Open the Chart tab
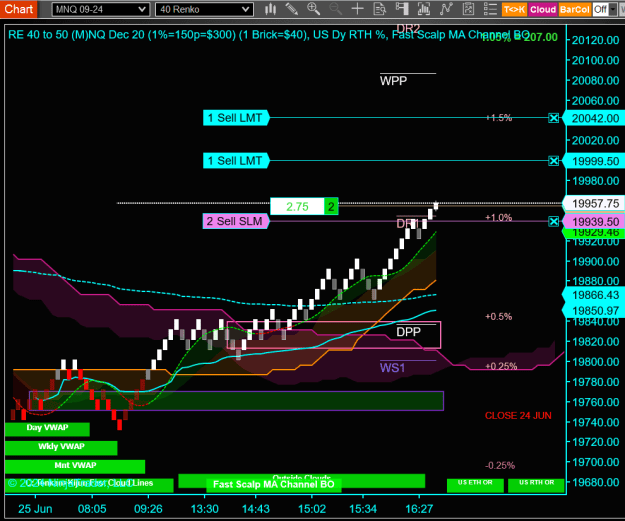Viewport: 625px width, 521px height. (x=18, y=9)
